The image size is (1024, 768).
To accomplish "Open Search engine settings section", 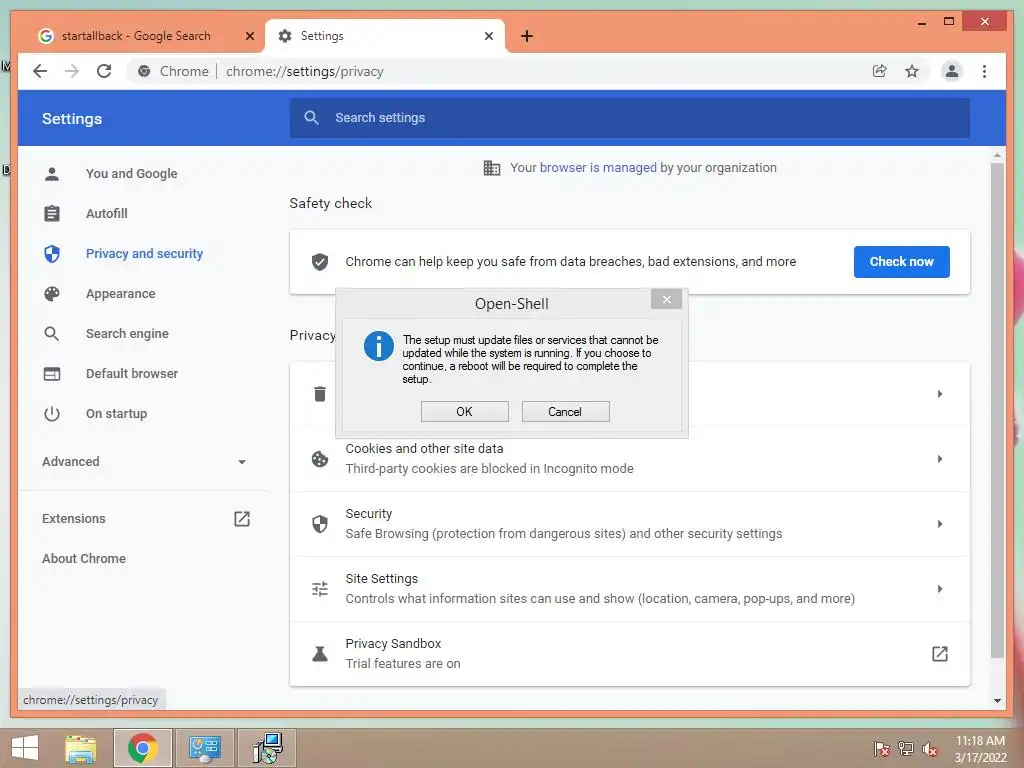I will coord(127,334).
